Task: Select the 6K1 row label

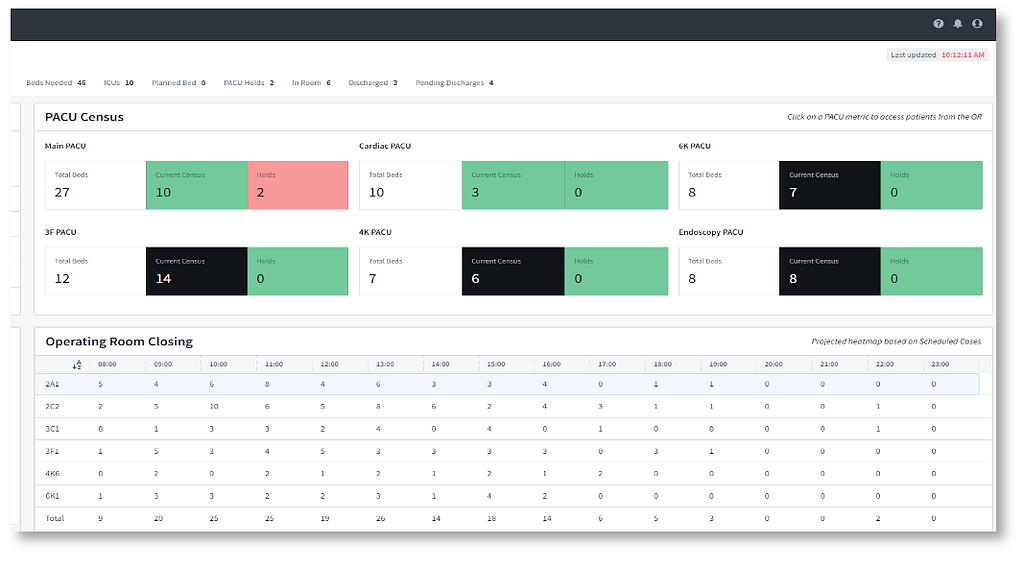Action: coord(52,496)
